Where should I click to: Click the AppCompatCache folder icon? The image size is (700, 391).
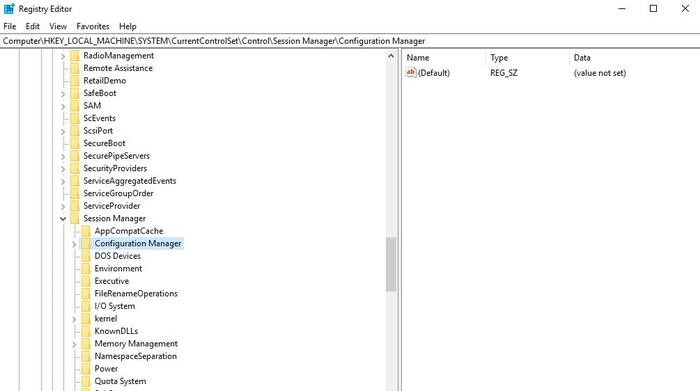(x=86, y=231)
